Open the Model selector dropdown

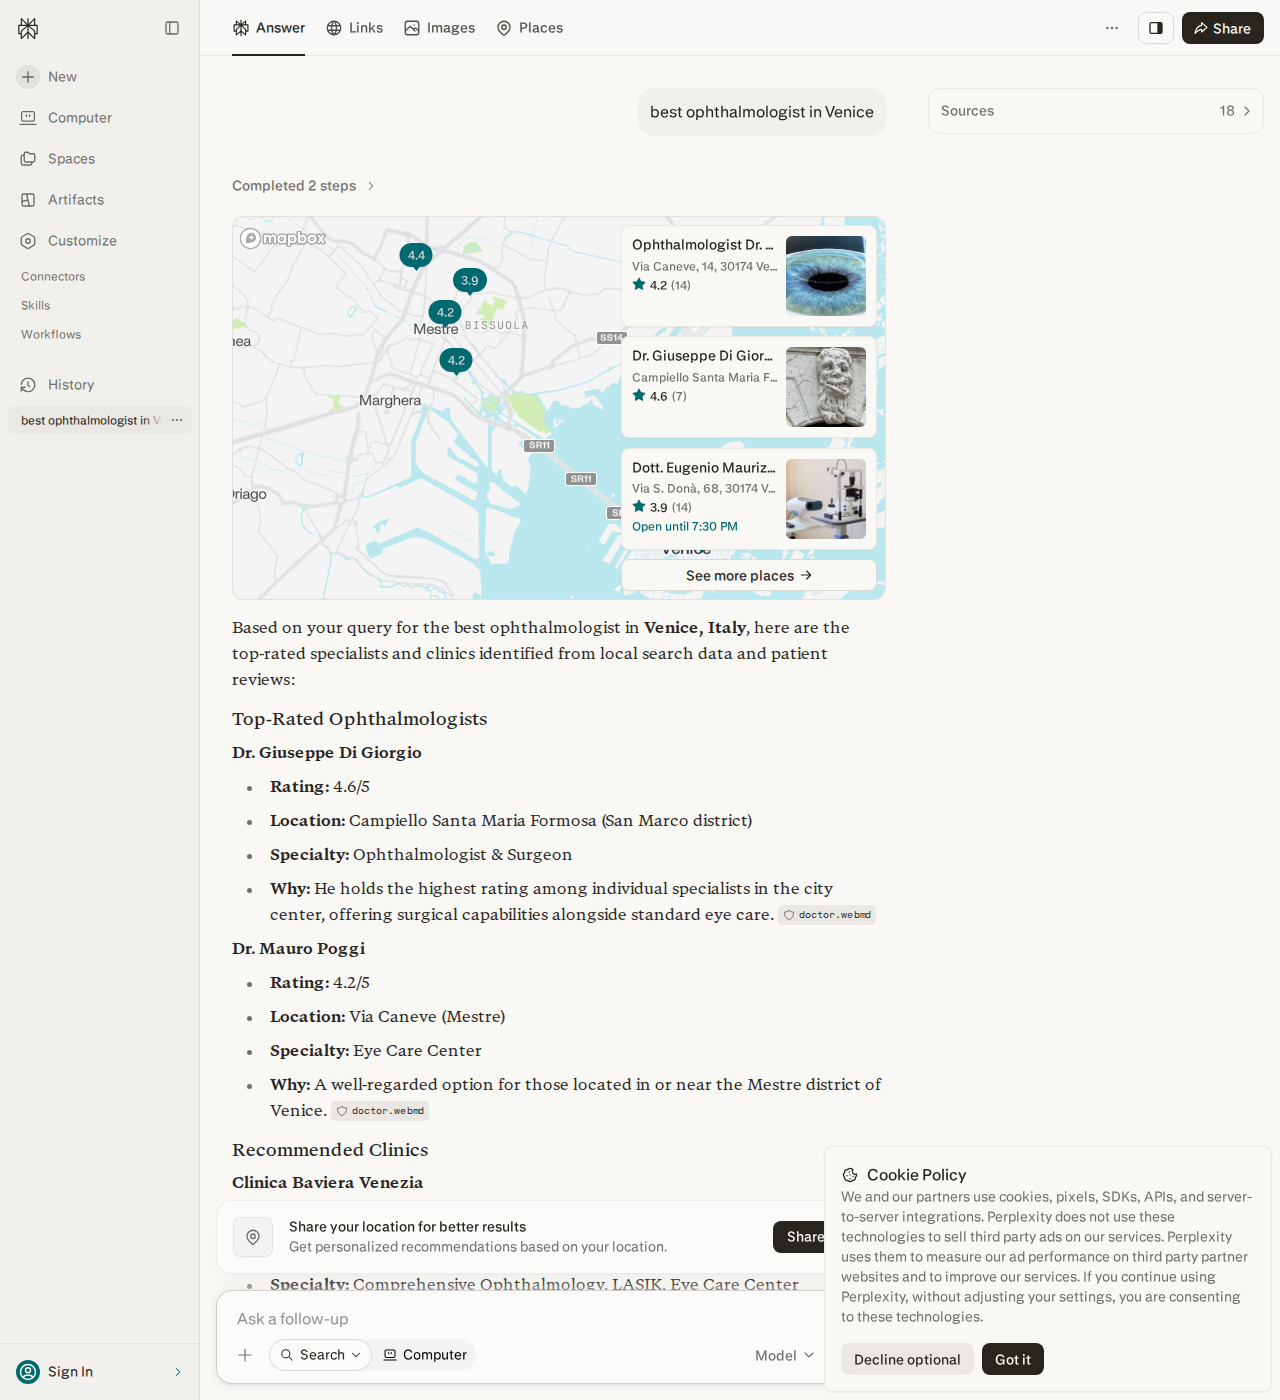[785, 1355]
